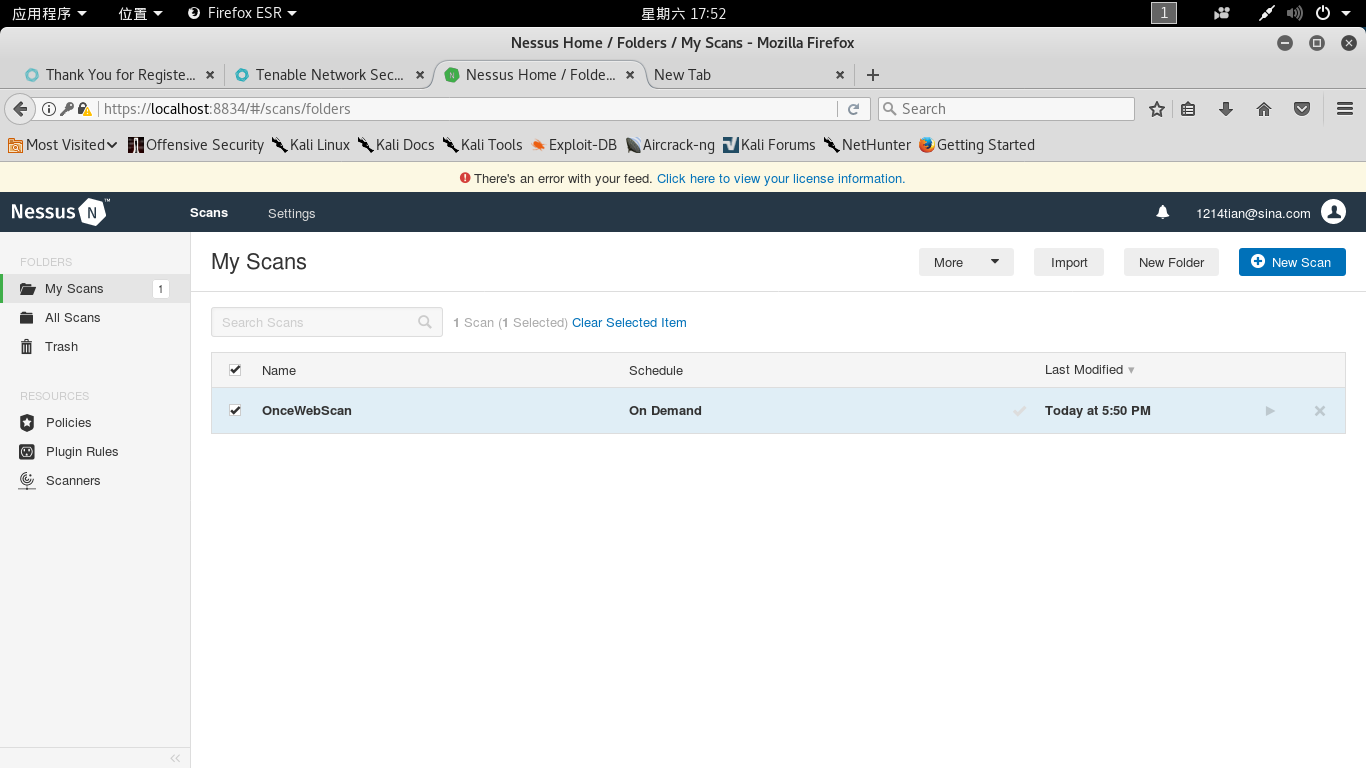Viewport: 1366px width, 768px height.
Task: Click the workspace indicator 1
Action: [x=1164, y=13]
